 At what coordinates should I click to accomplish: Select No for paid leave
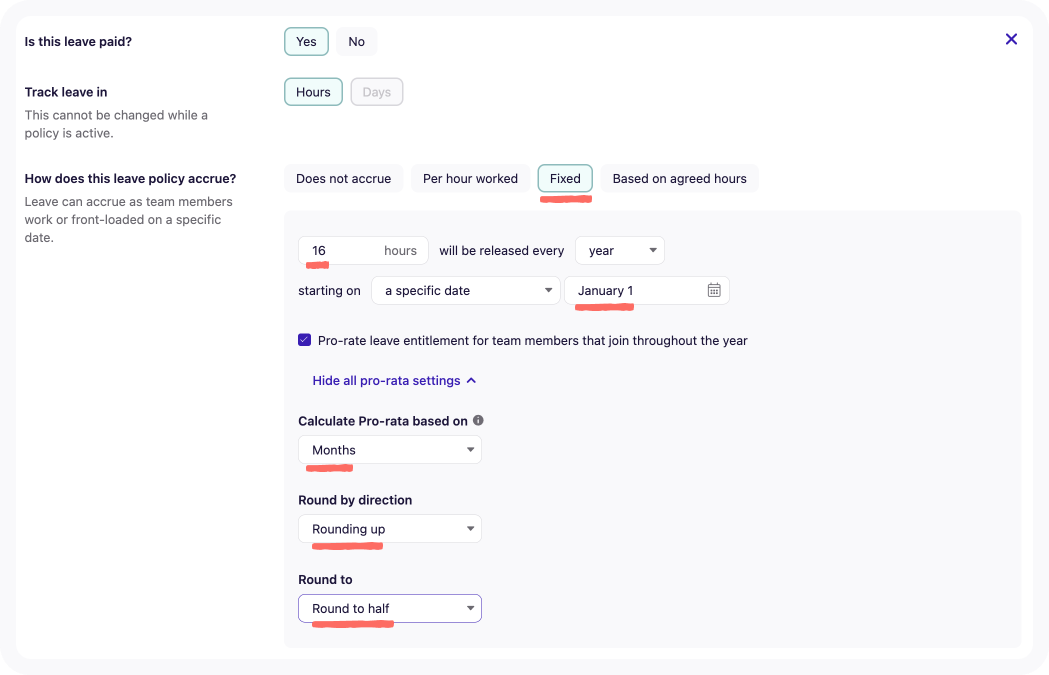pyautogui.click(x=357, y=41)
